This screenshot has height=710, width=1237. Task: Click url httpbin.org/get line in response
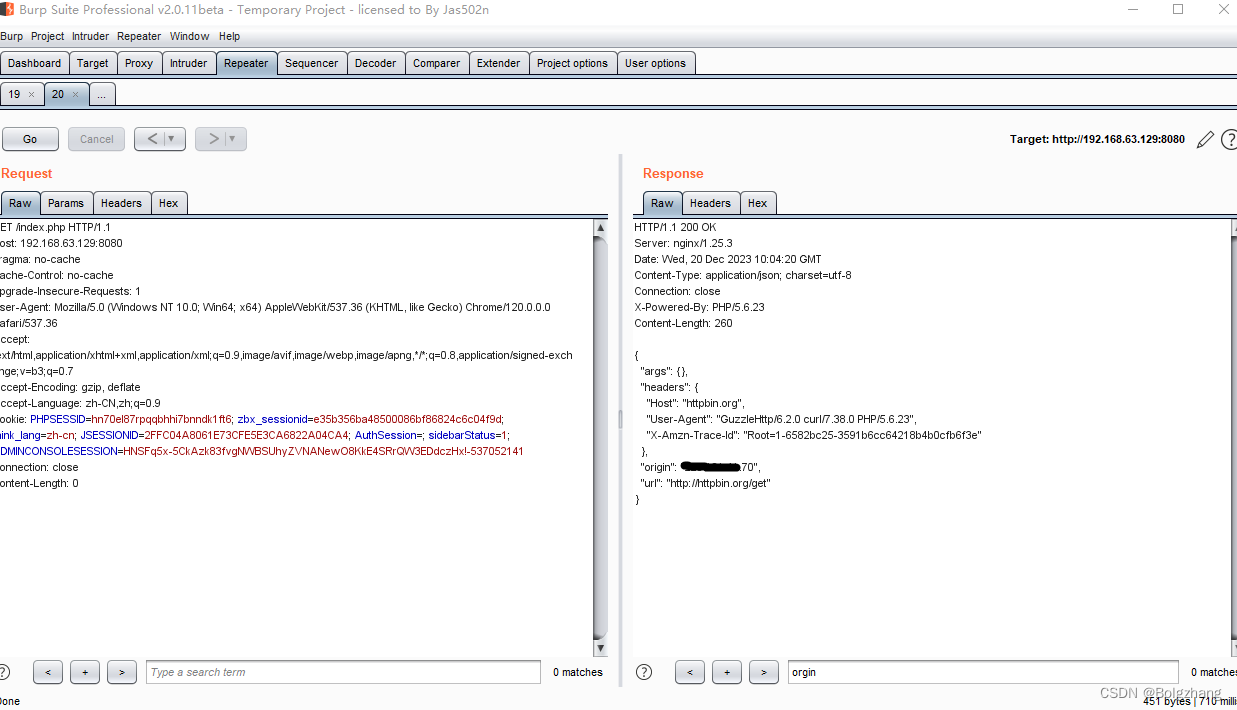click(705, 483)
